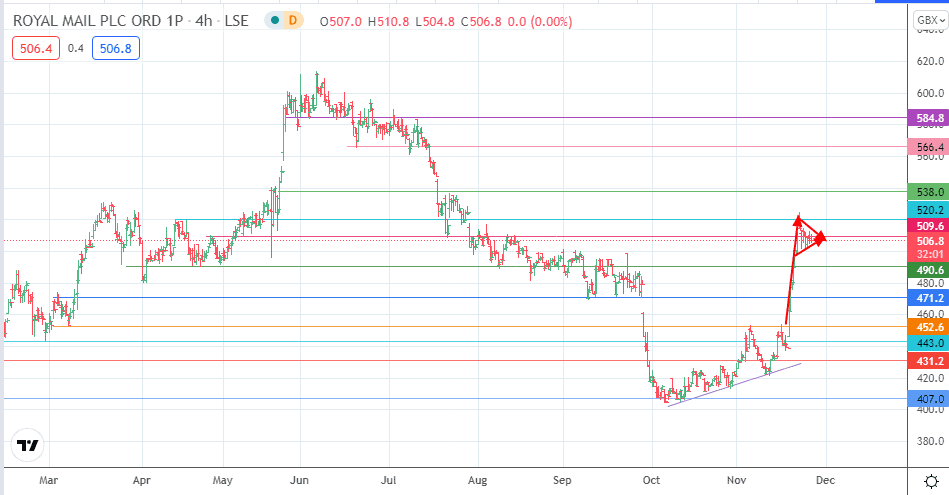
Task: Select the 566.4 pink price label
Action: [x=928, y=147]
